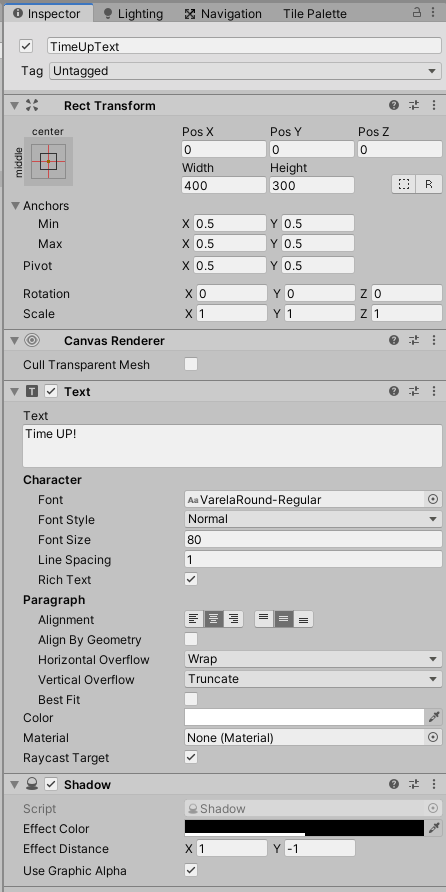Image resolution: width=446 pixels, height=892 pixels.
Task: Select center horizontal text alignment
Action: (x=213, y=620)
